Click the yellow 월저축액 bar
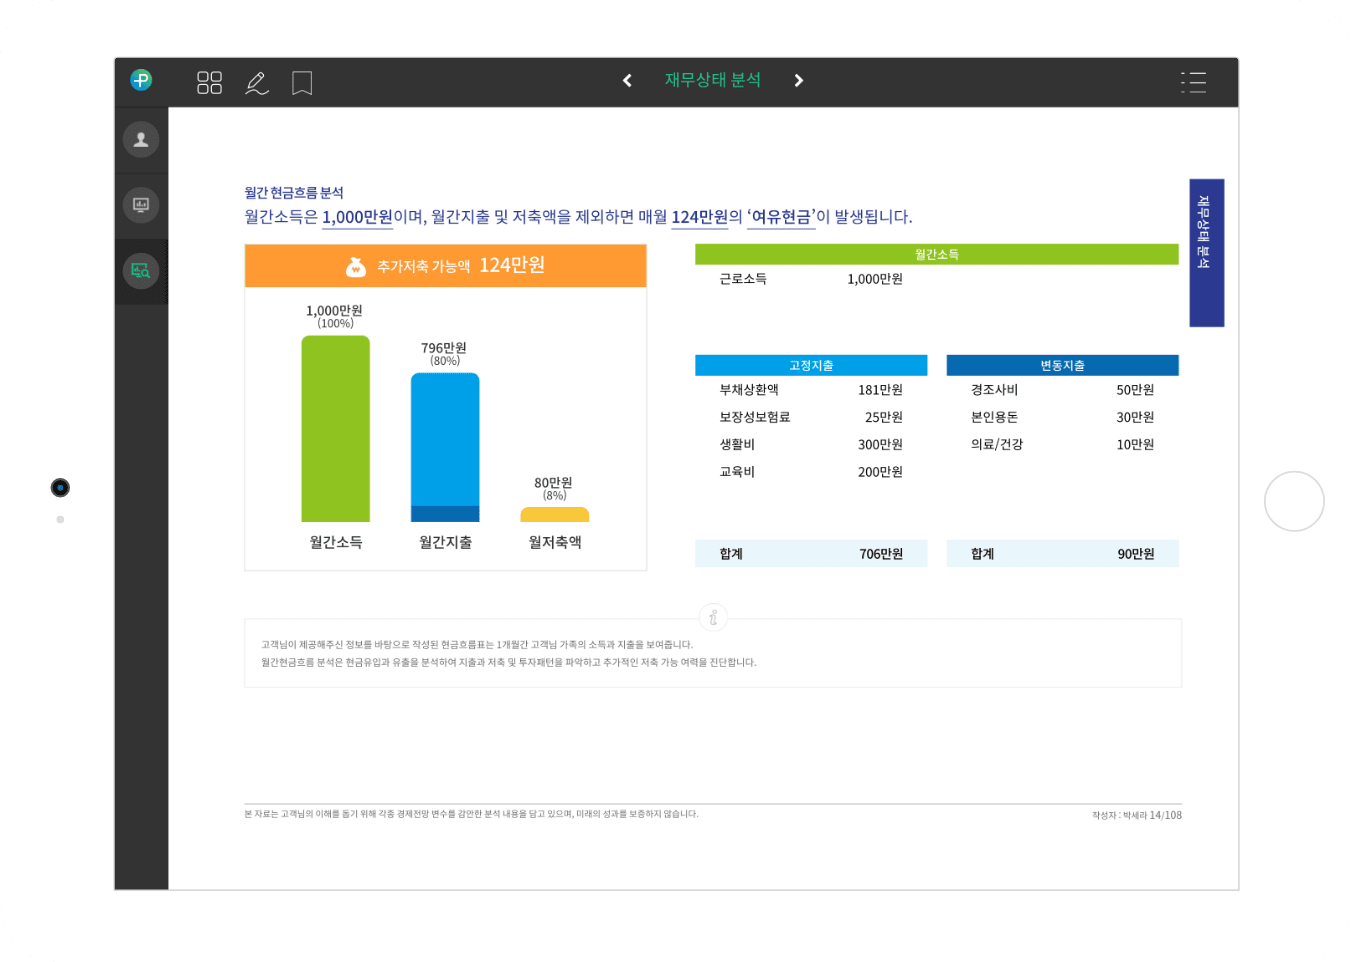 click(x=555, y=515)
